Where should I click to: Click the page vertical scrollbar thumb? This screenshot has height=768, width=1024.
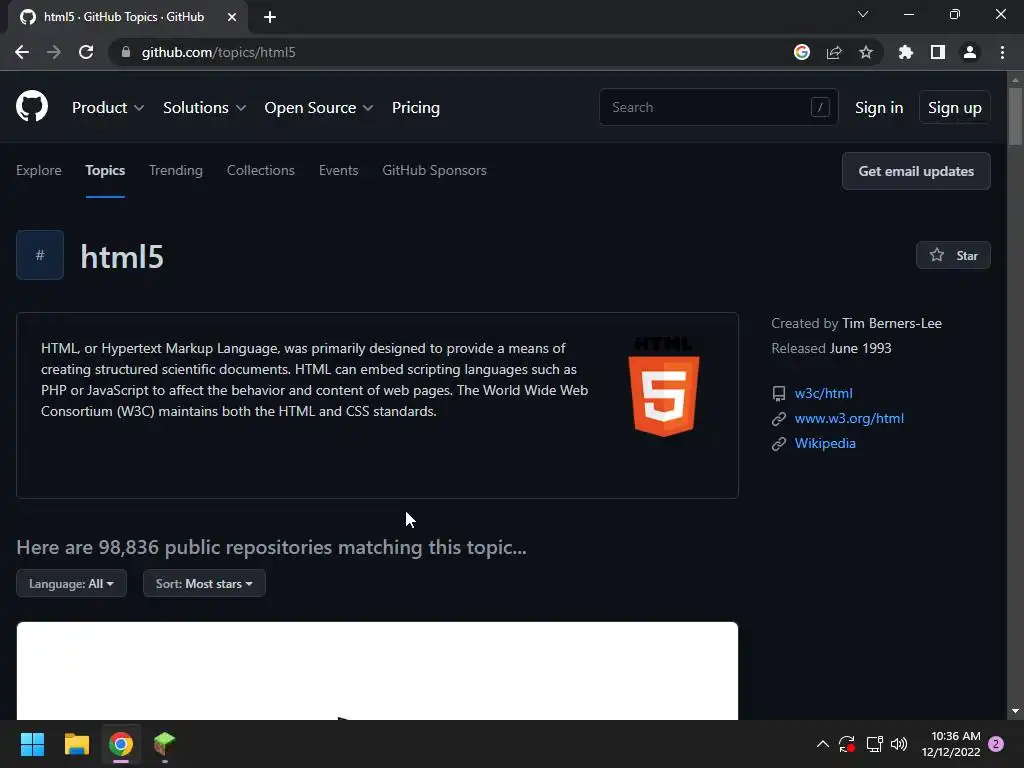1015,116
